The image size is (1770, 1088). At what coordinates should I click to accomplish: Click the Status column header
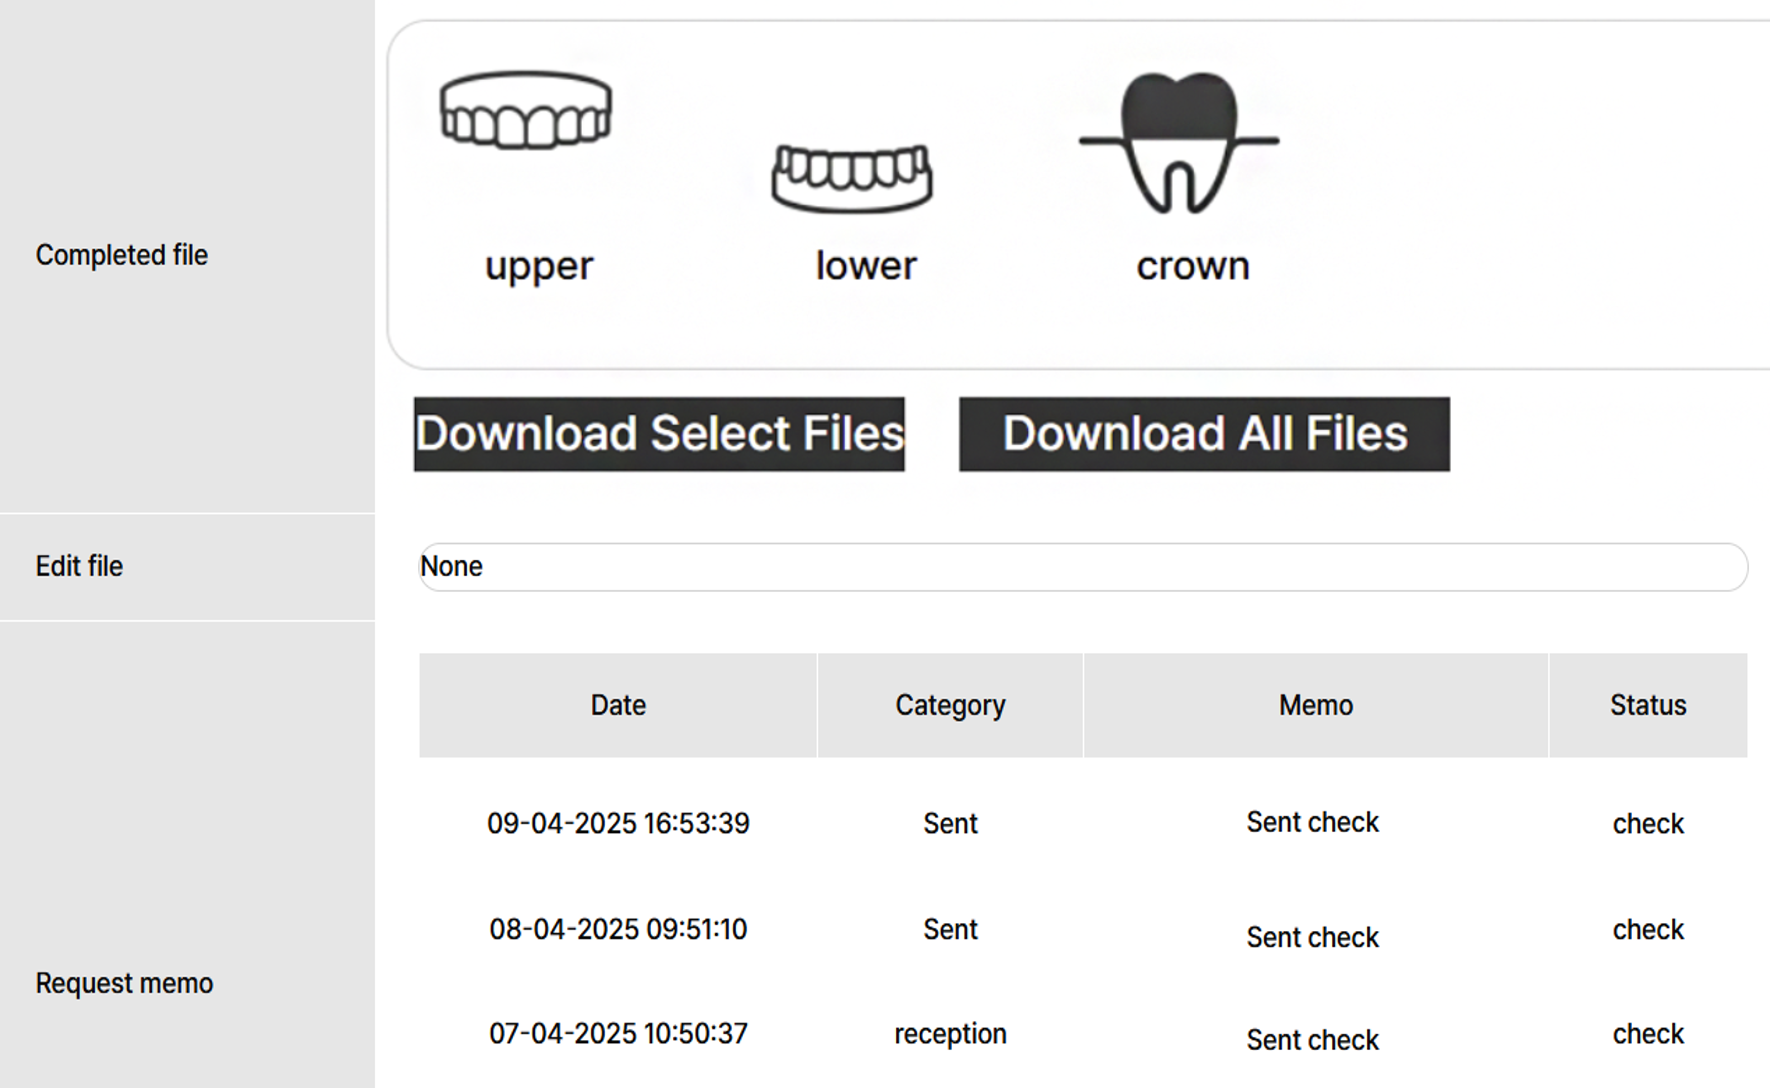point(1647,706)
